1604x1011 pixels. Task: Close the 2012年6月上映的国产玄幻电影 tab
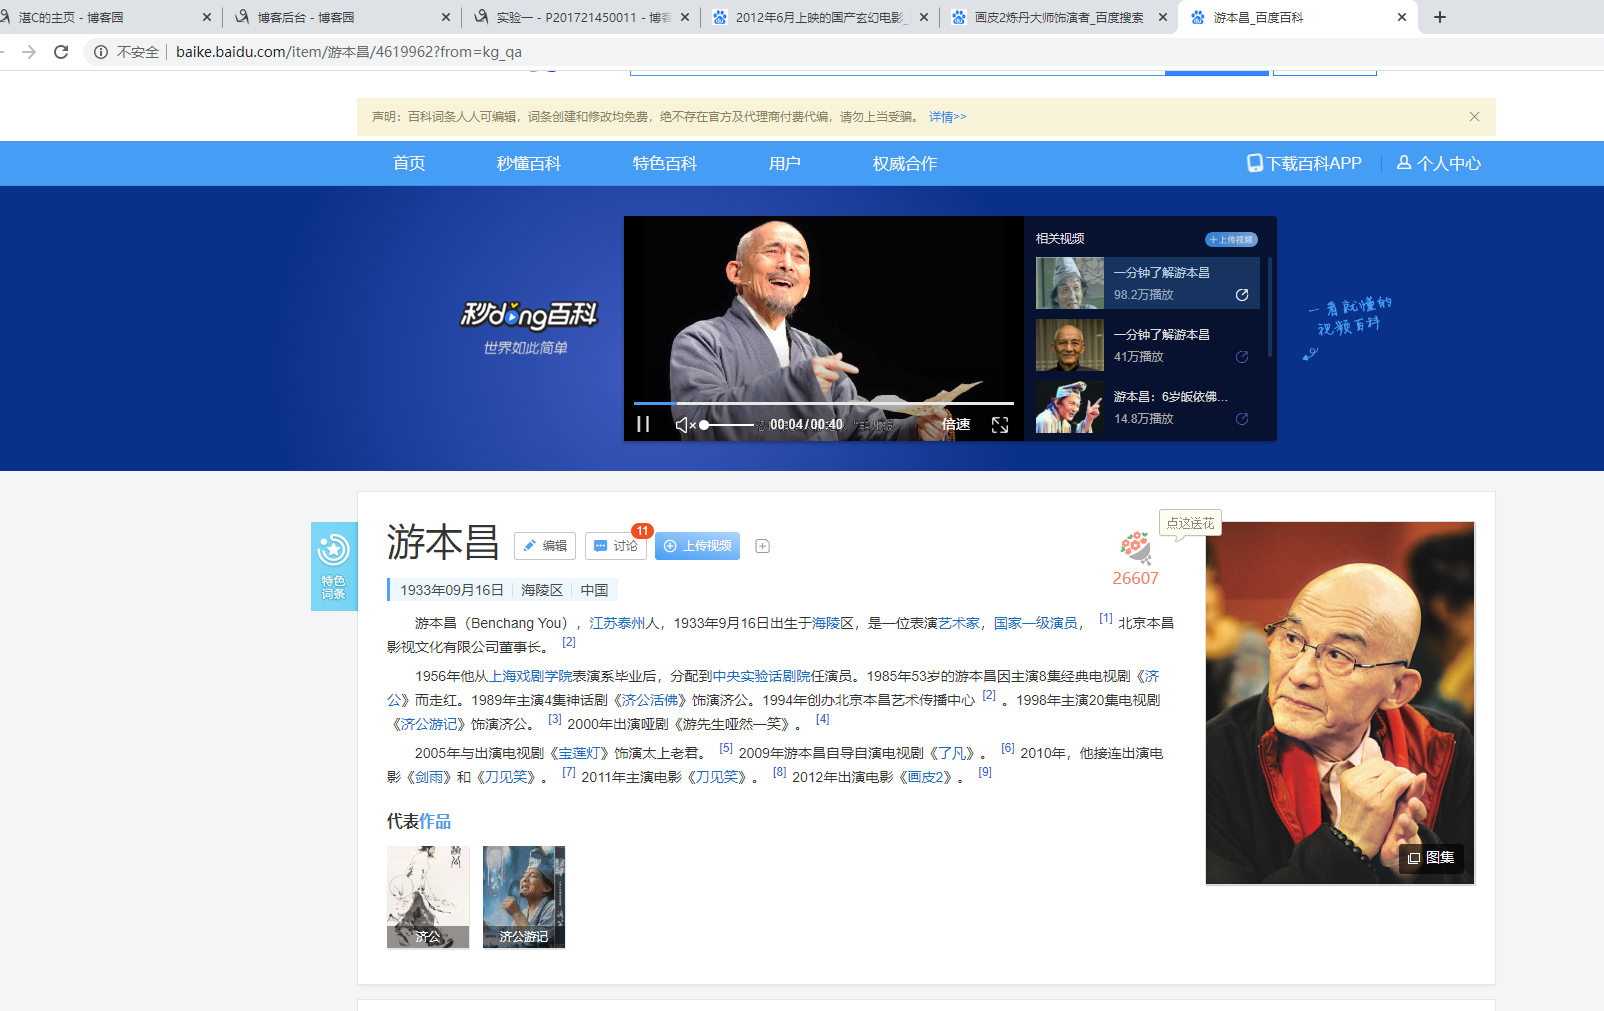[924, 17]
